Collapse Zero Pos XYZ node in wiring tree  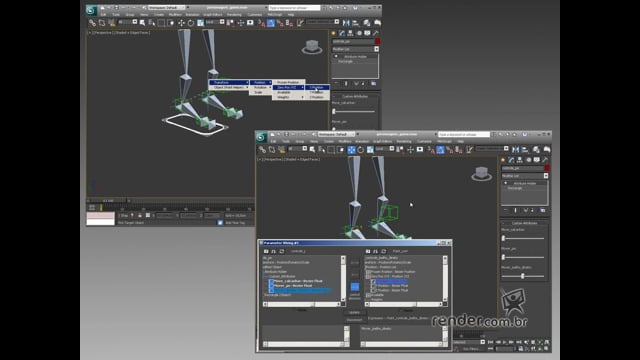(x=368, y=276)
